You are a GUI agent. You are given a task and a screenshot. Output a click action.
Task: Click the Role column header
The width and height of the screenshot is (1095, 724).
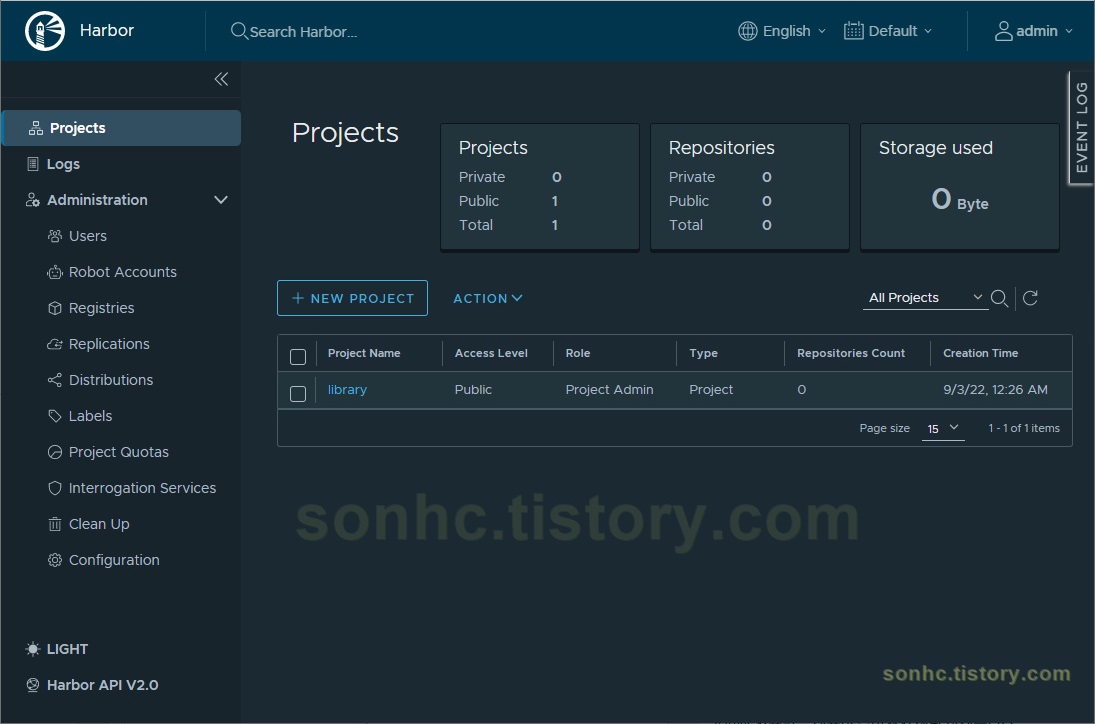tap(578, 353)
